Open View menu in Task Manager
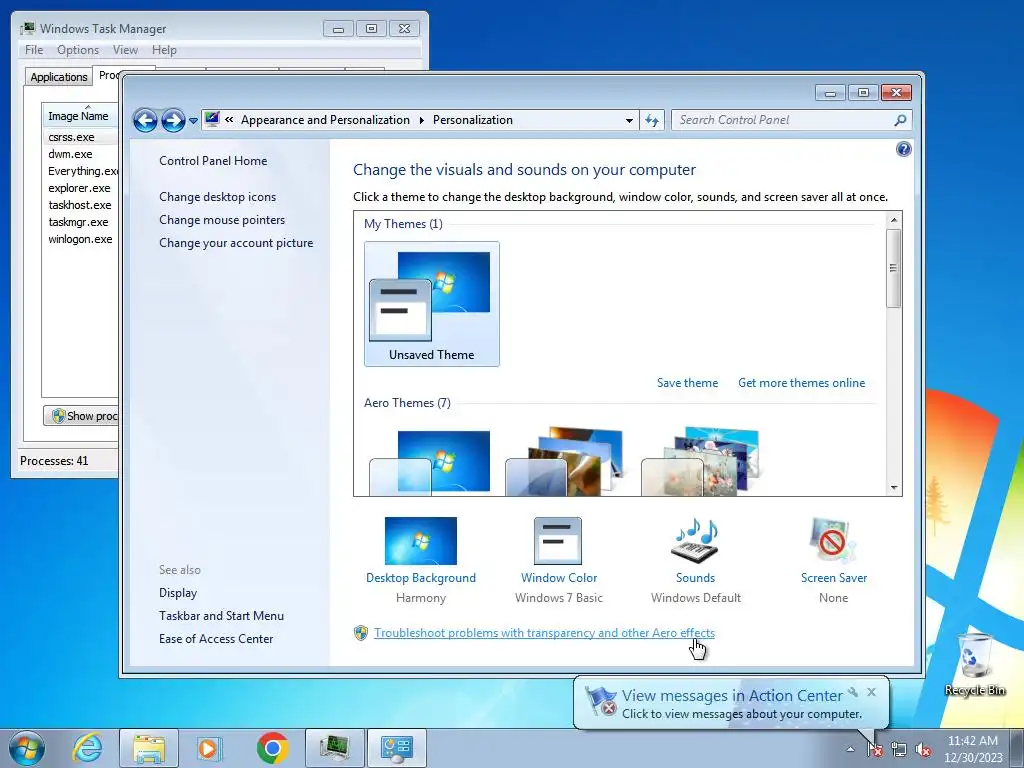1024x768 pixels. tap(125, 50)
